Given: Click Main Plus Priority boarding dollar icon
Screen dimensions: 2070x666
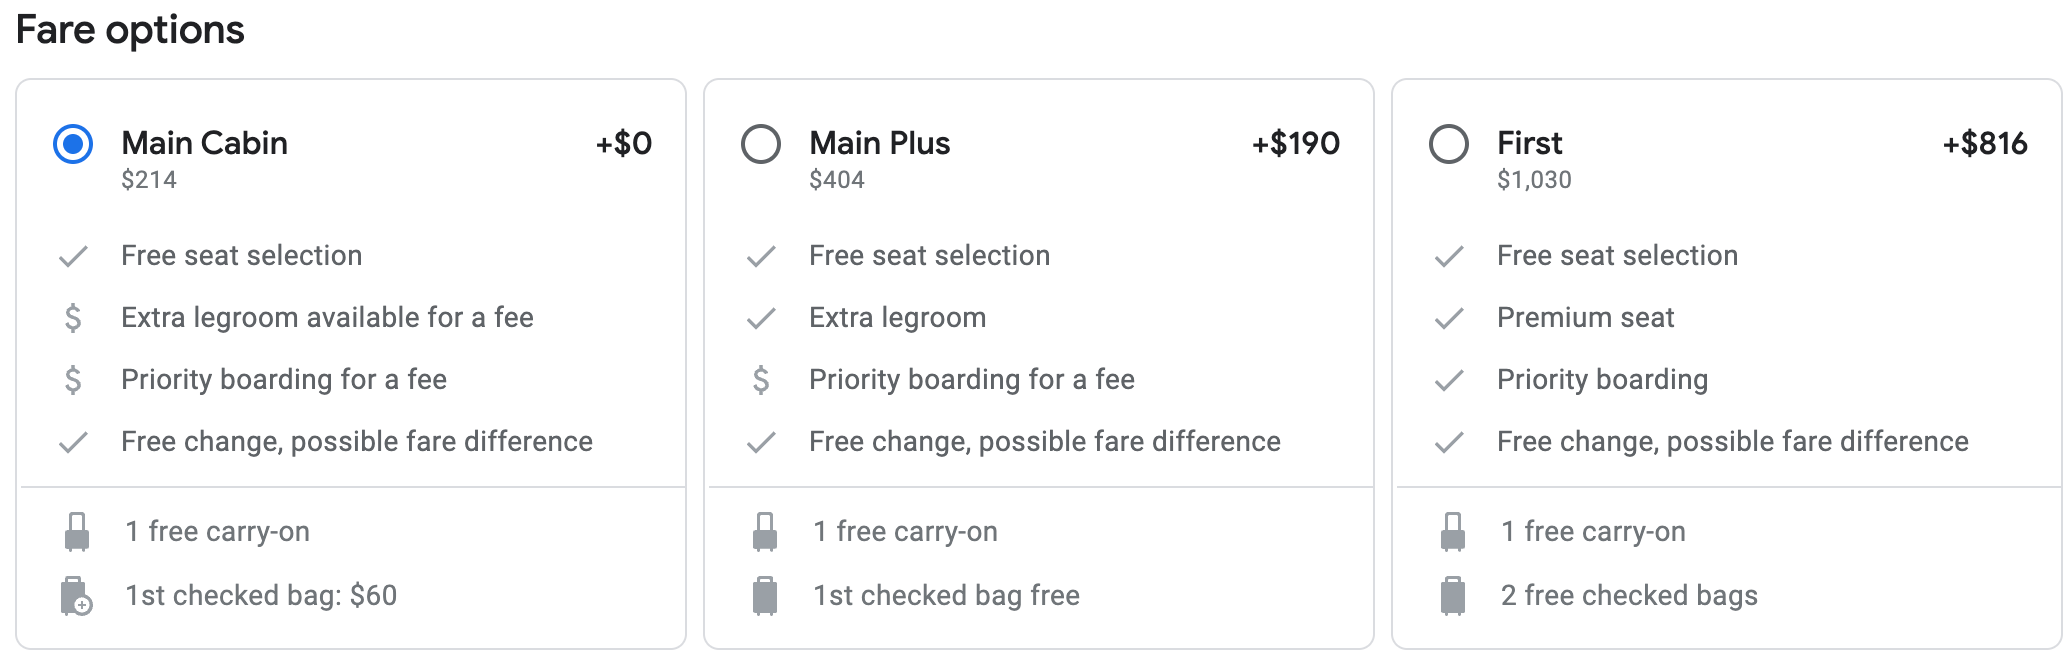Looking at the screenshot, I should [761, 380].
